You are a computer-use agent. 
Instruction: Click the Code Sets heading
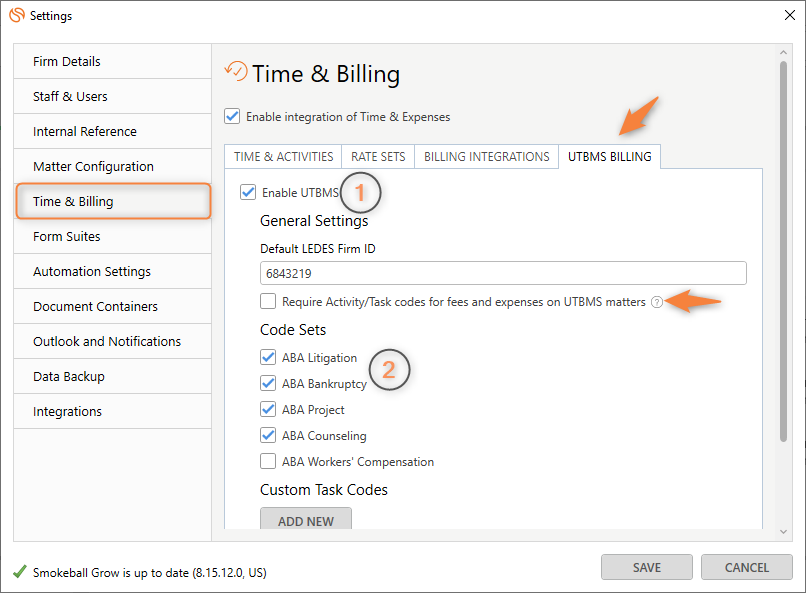293,329
